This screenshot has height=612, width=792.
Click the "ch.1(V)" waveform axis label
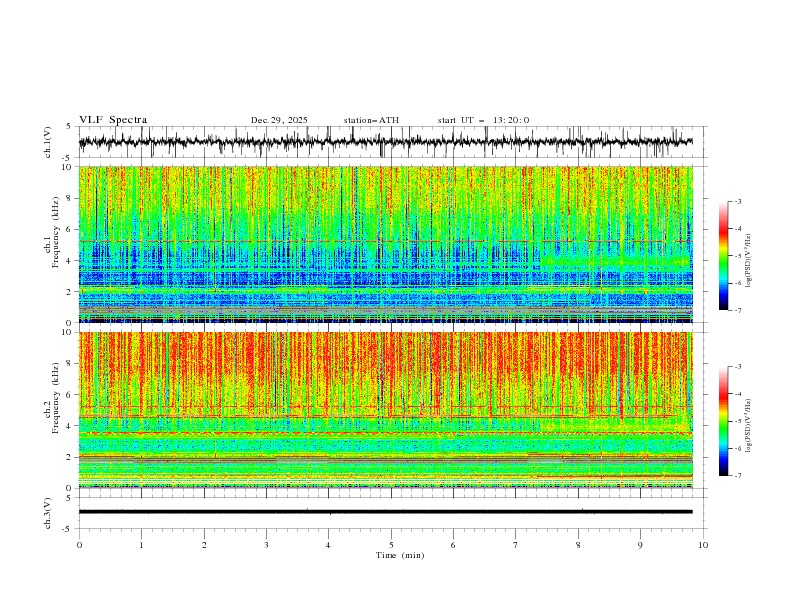48,142
